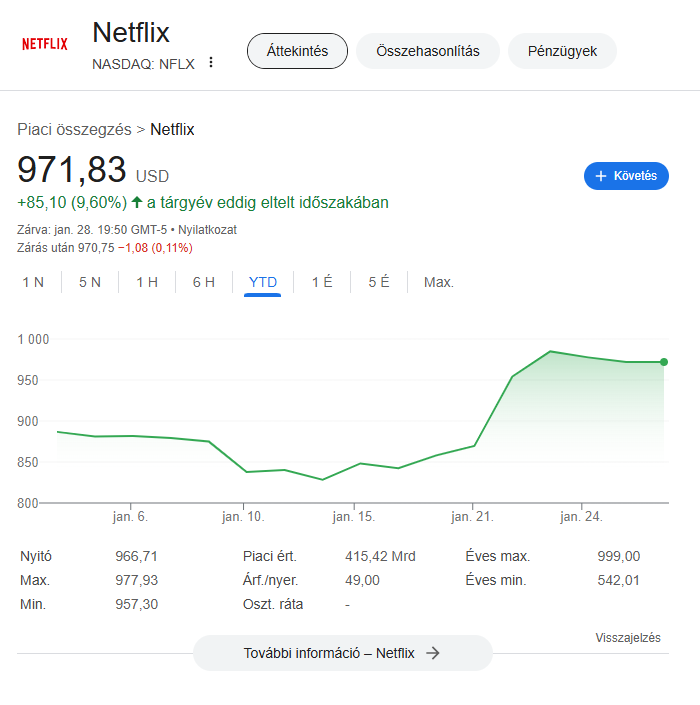Click the jan. 10. axis label
Screen dimensions: 700x705
tap(243, 517)
